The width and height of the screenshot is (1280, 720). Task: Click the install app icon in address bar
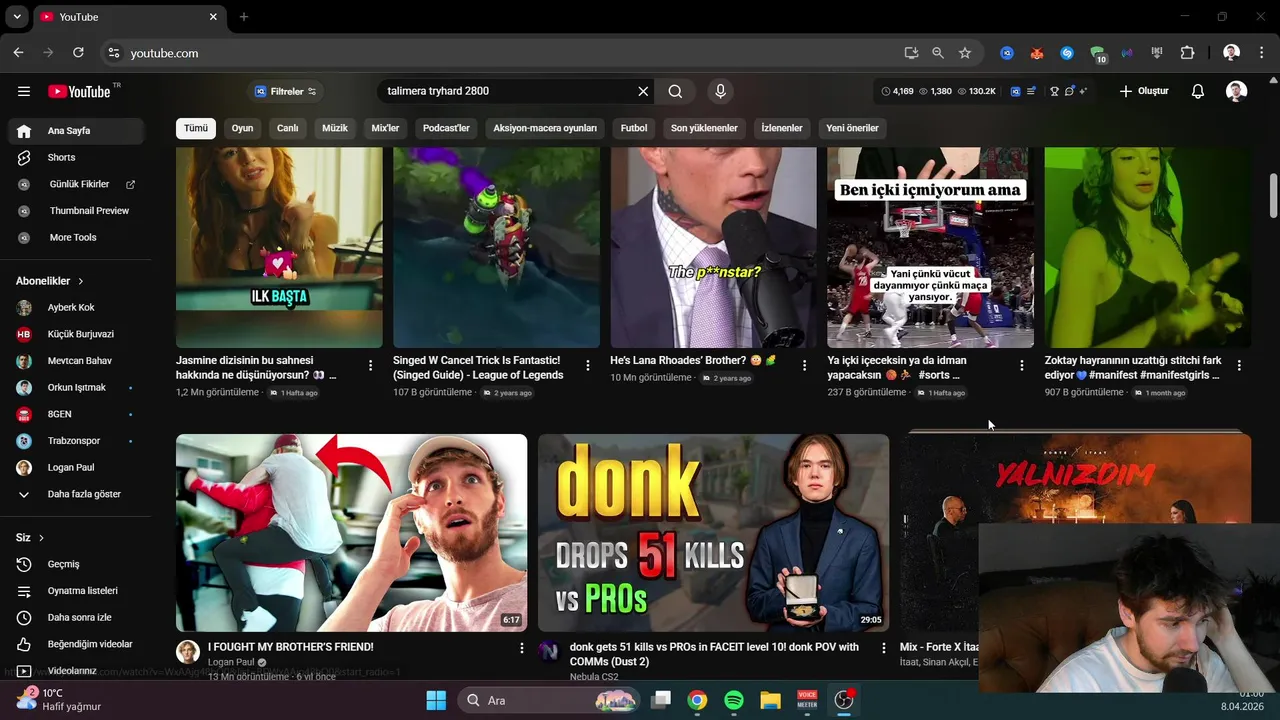pyautogui.click(x=911, y=53)
